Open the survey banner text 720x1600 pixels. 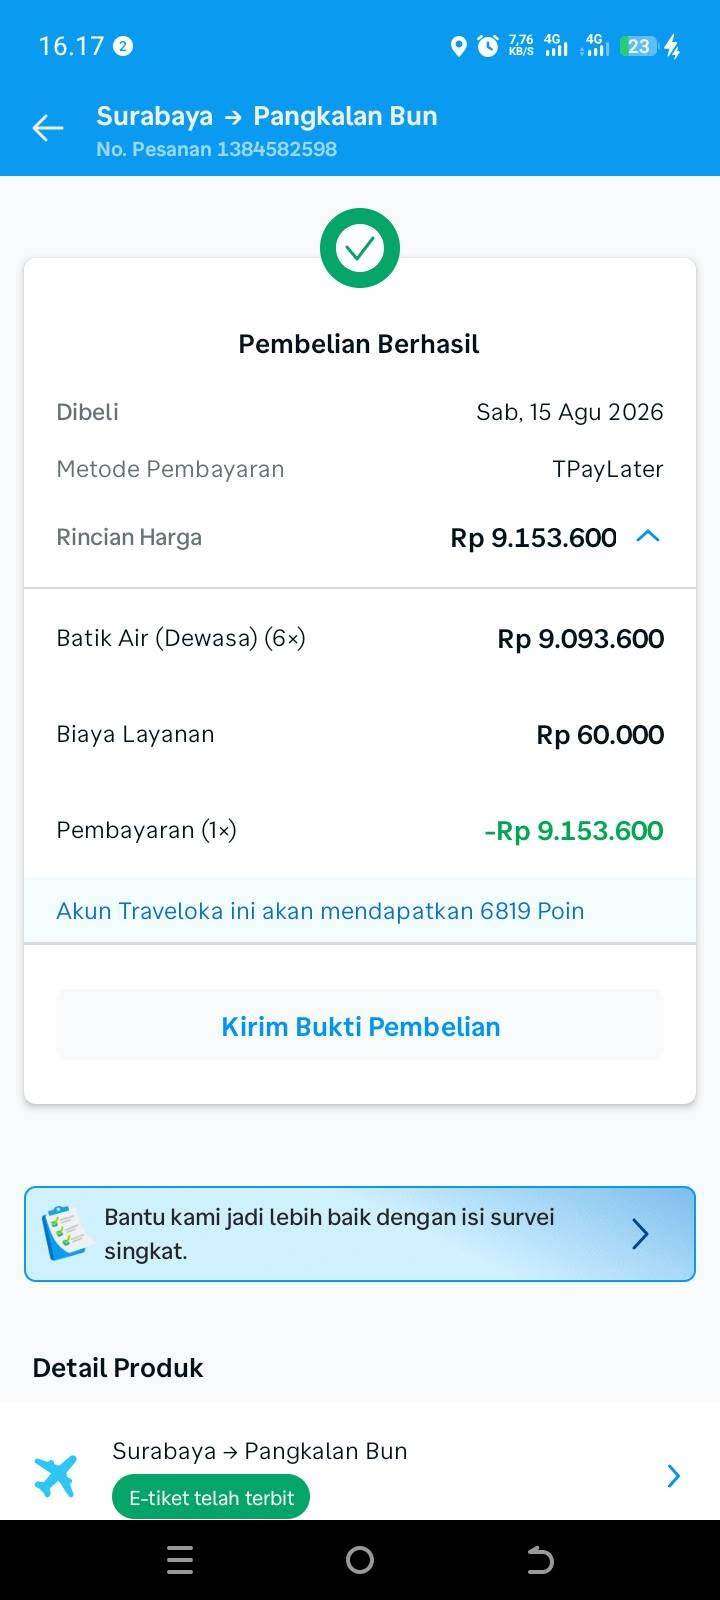coord(329,1234)
